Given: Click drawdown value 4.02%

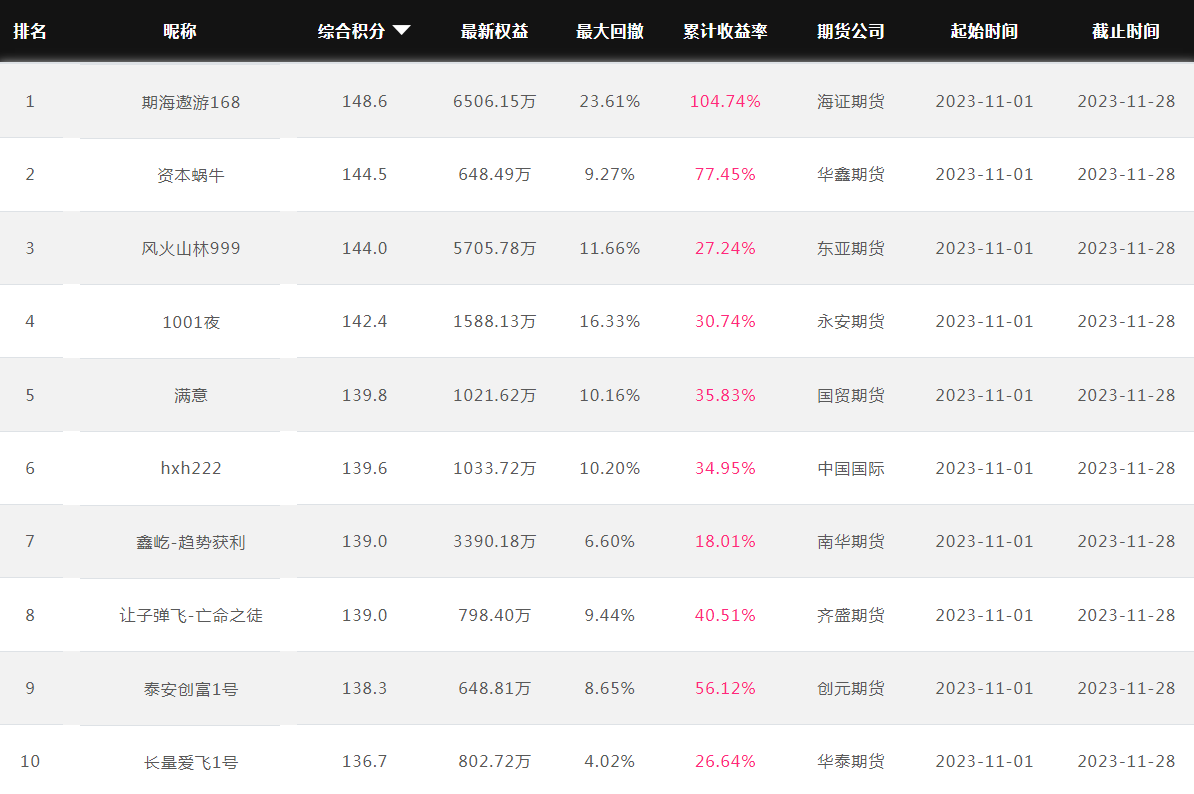Looking at the screenshot, I should tap(610, 761).
